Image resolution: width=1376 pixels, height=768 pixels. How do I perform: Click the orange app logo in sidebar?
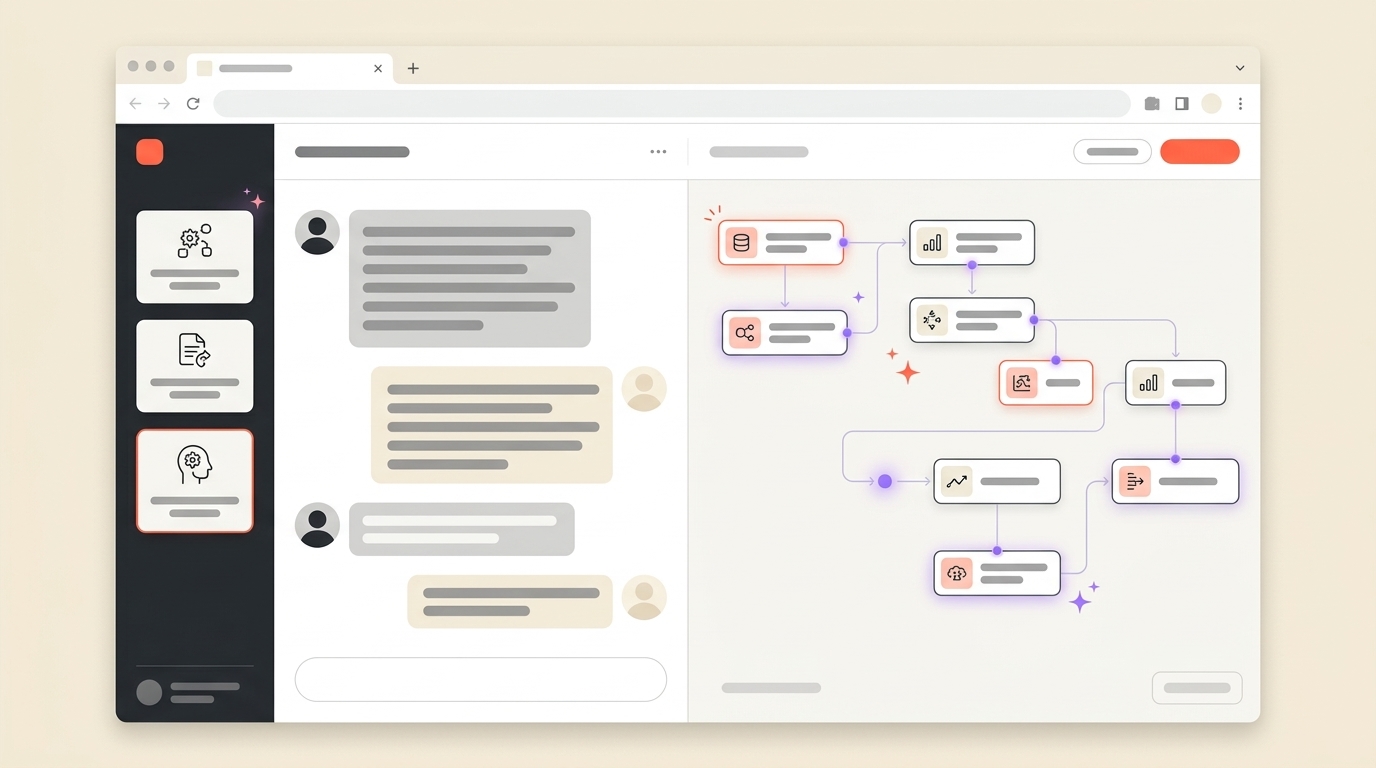pyautogui.click(x=150, y=152)
